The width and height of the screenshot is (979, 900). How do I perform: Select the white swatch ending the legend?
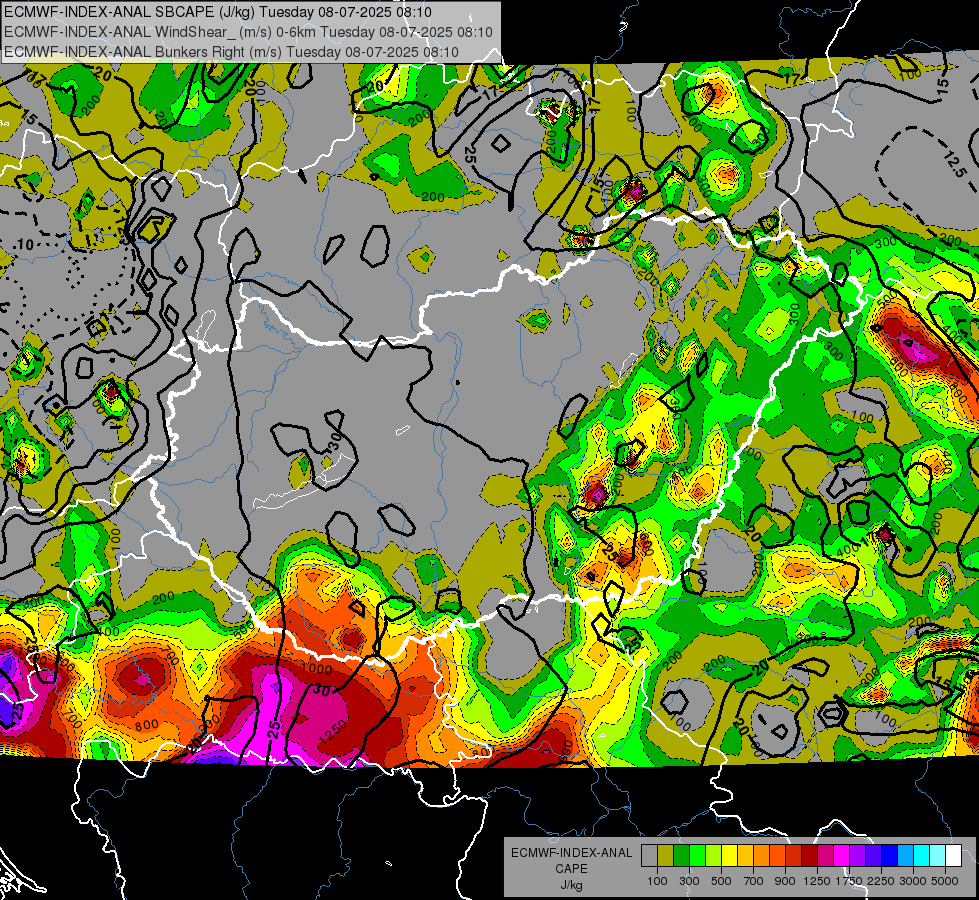(x=954, y=855)
